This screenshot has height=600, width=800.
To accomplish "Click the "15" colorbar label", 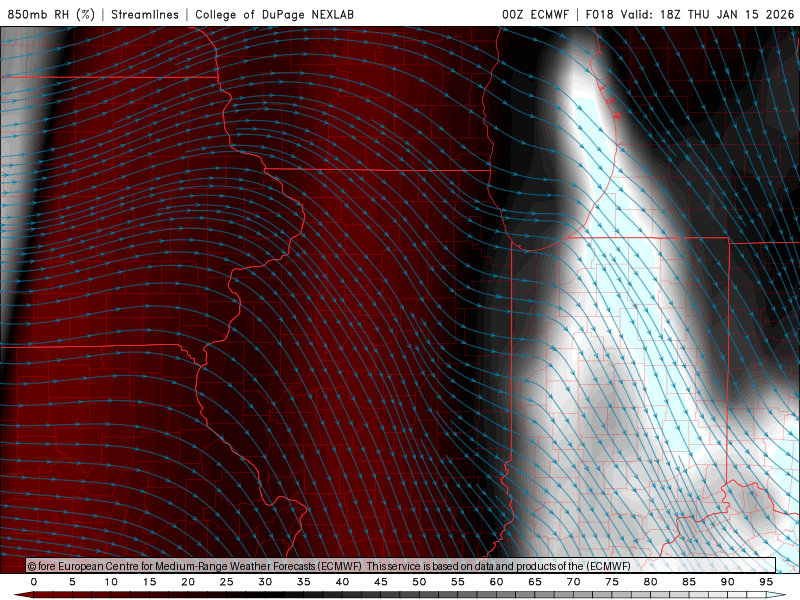I will pyautogui.click(x=149, y=582).
